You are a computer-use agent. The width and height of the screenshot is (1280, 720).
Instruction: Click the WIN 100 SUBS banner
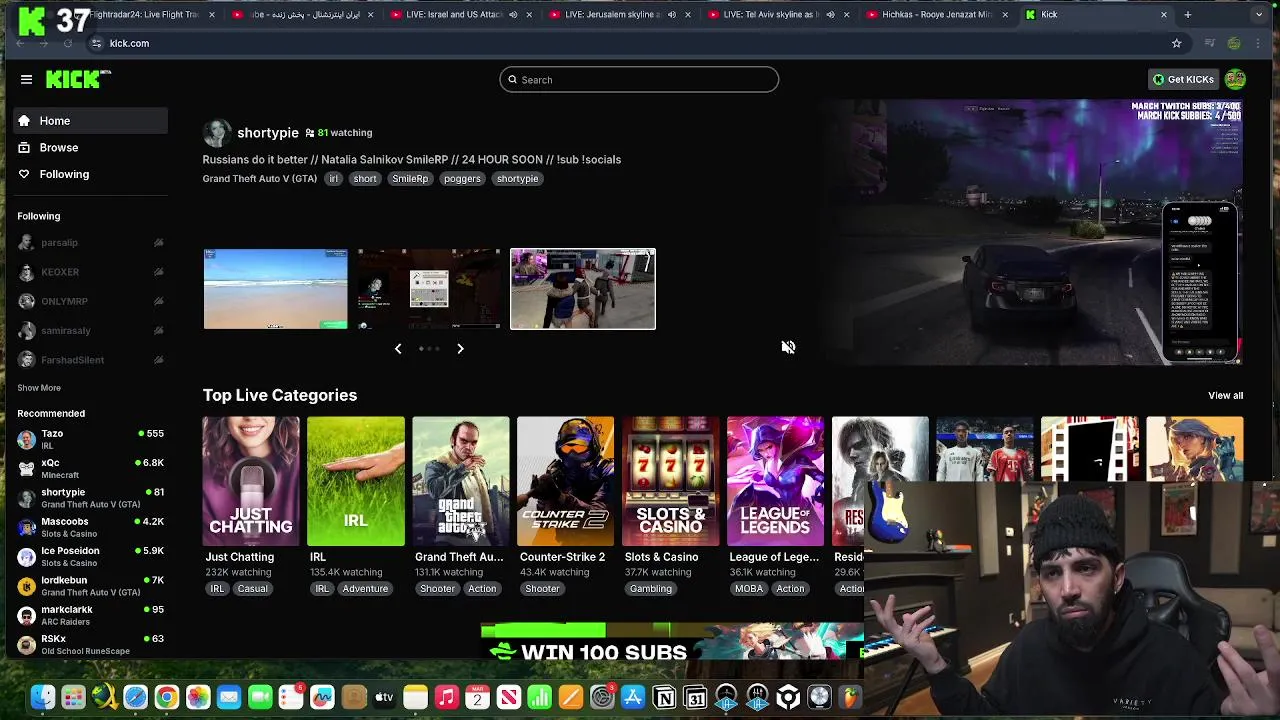point(672,641)
